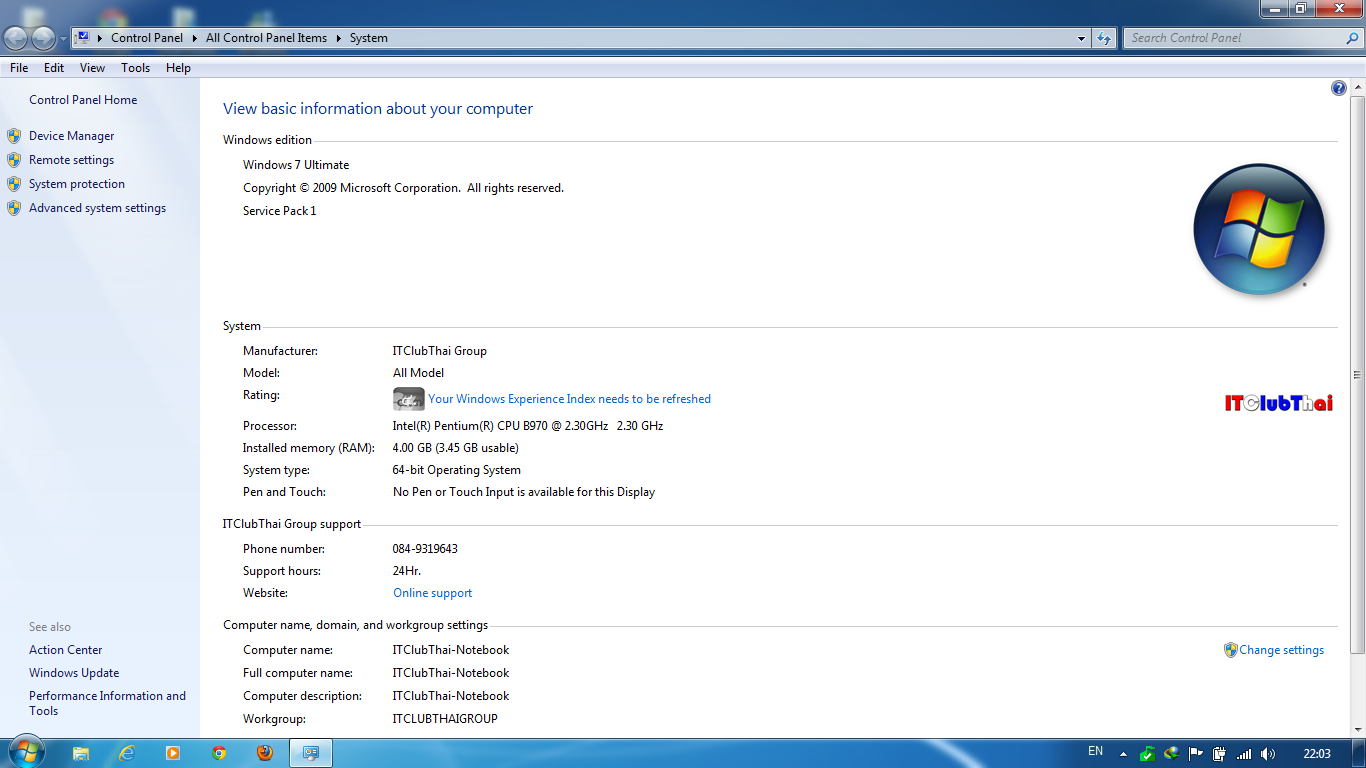
Task: Click the taskbar clock showing 22:03
Action: (1317, 753)
